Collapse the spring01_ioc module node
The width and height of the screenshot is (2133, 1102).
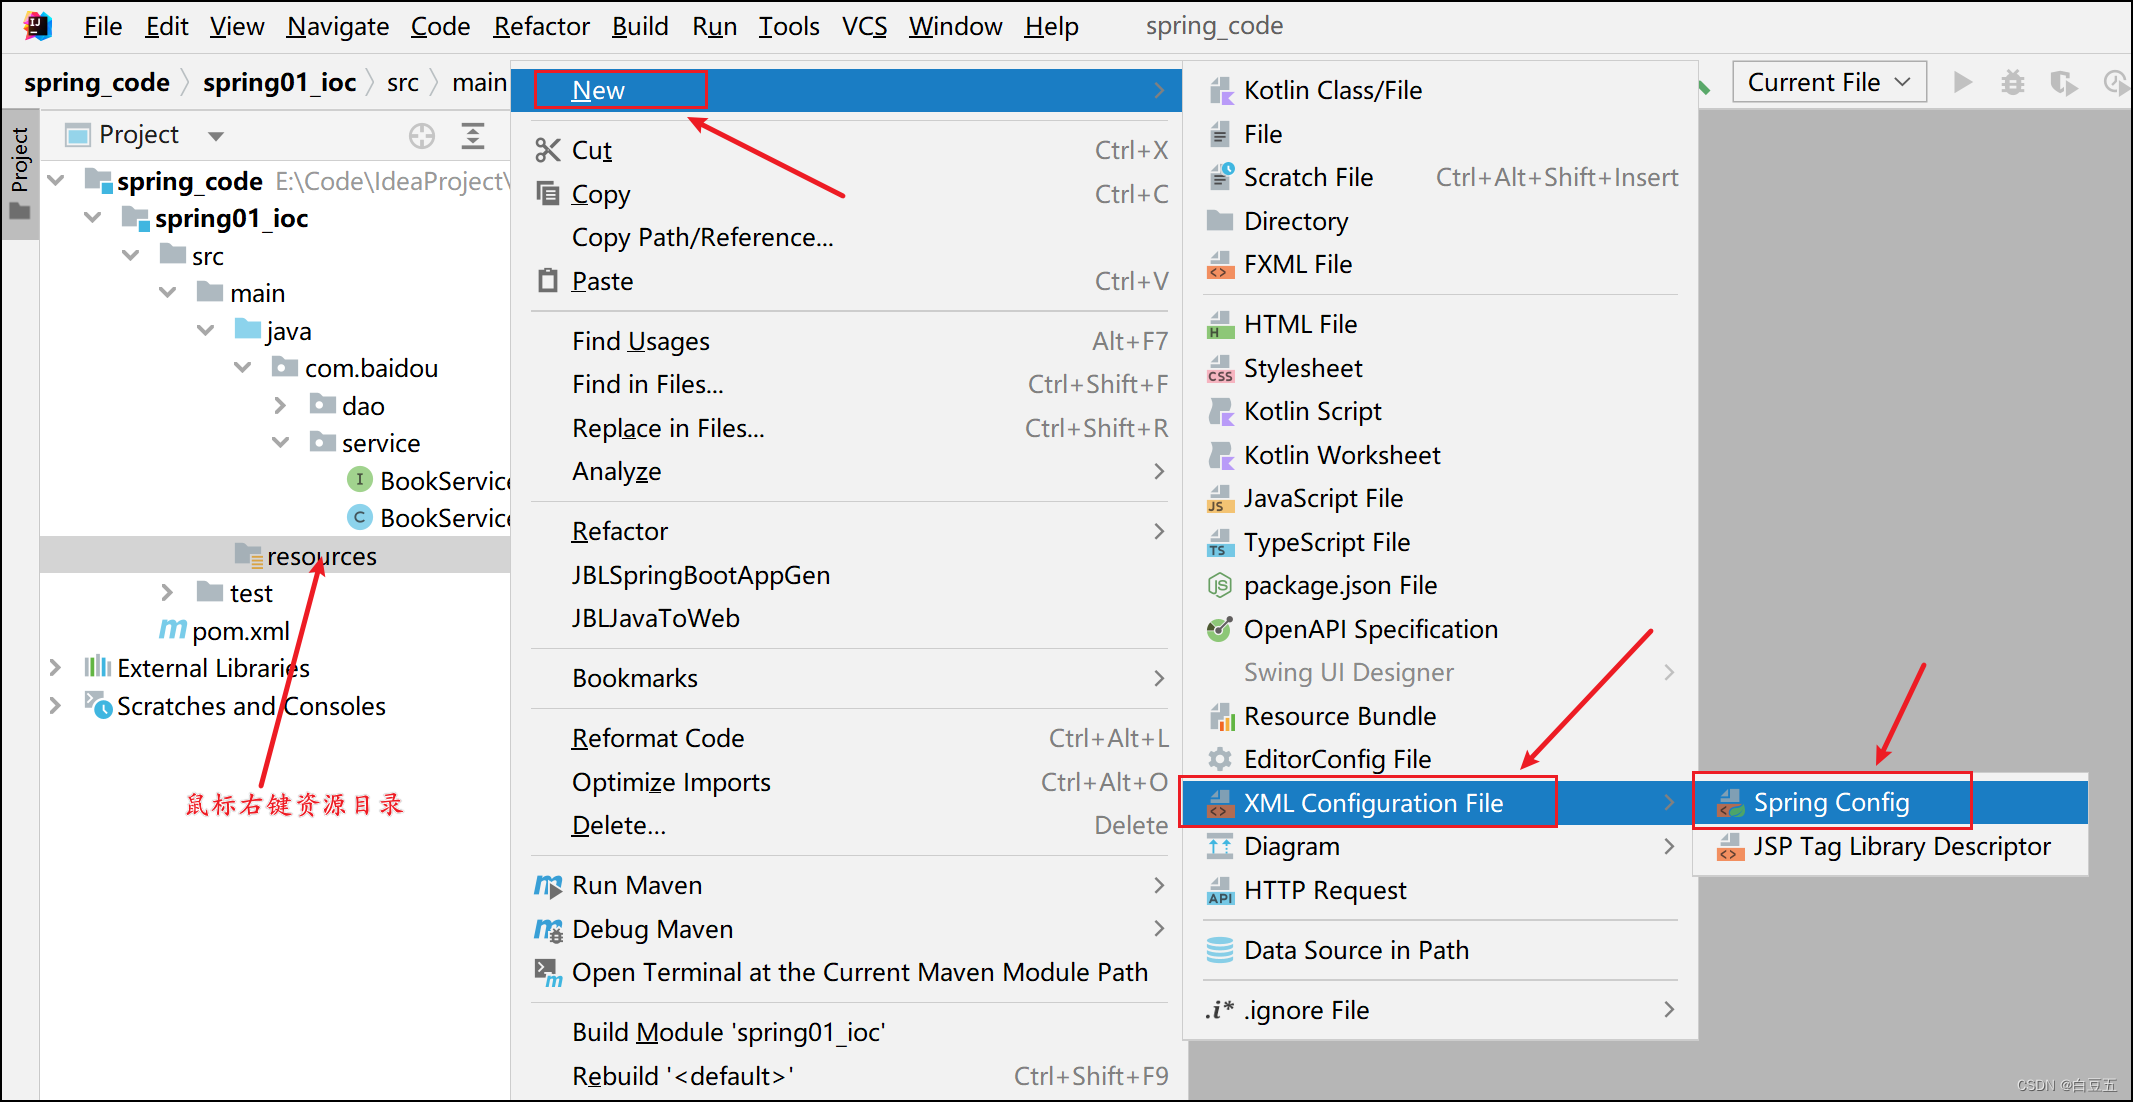(93, 218)
